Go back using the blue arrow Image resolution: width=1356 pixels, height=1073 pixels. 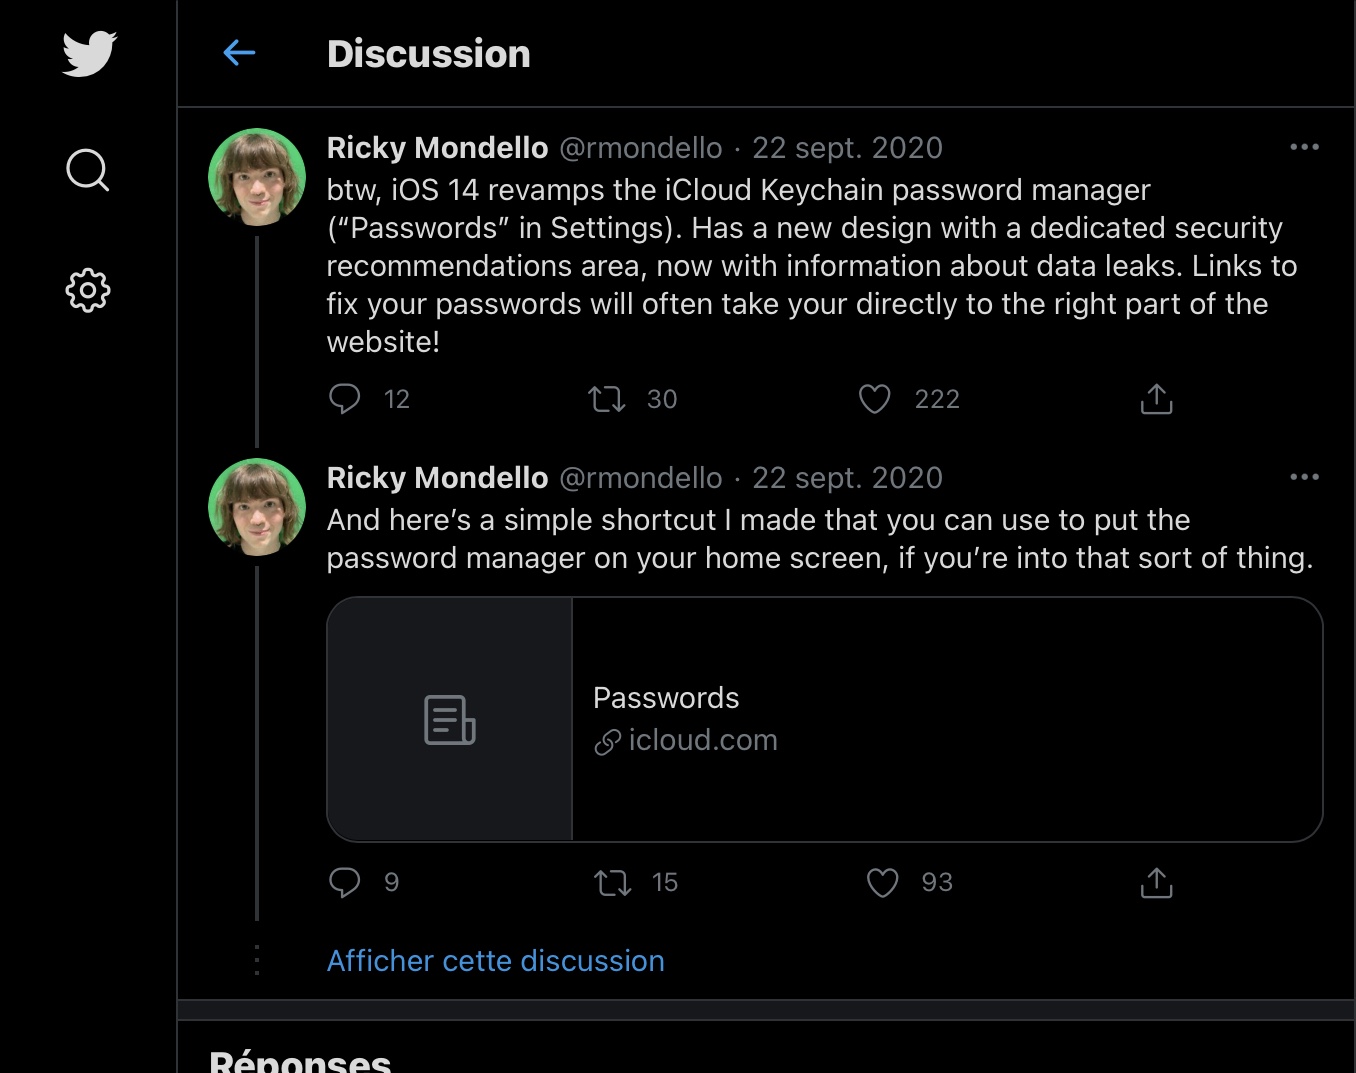(239, 53)
